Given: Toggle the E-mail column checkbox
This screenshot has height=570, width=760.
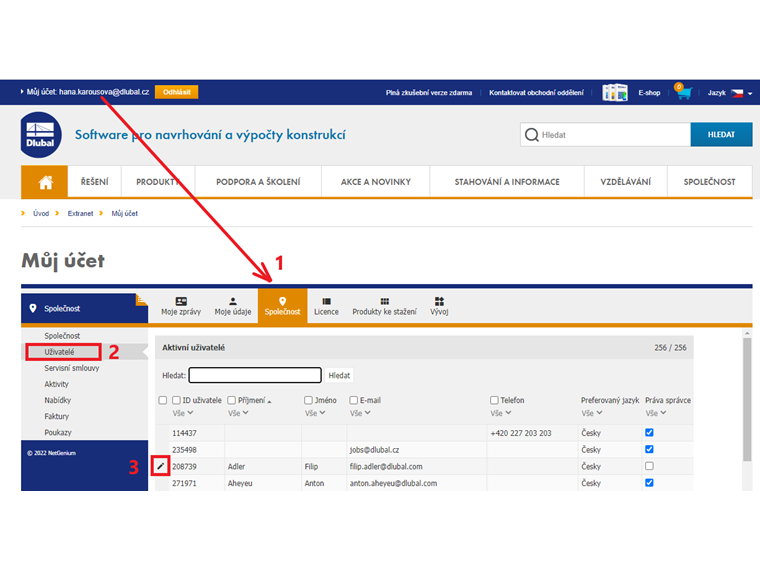Looking at the screenshot, I should pos(354,400).
